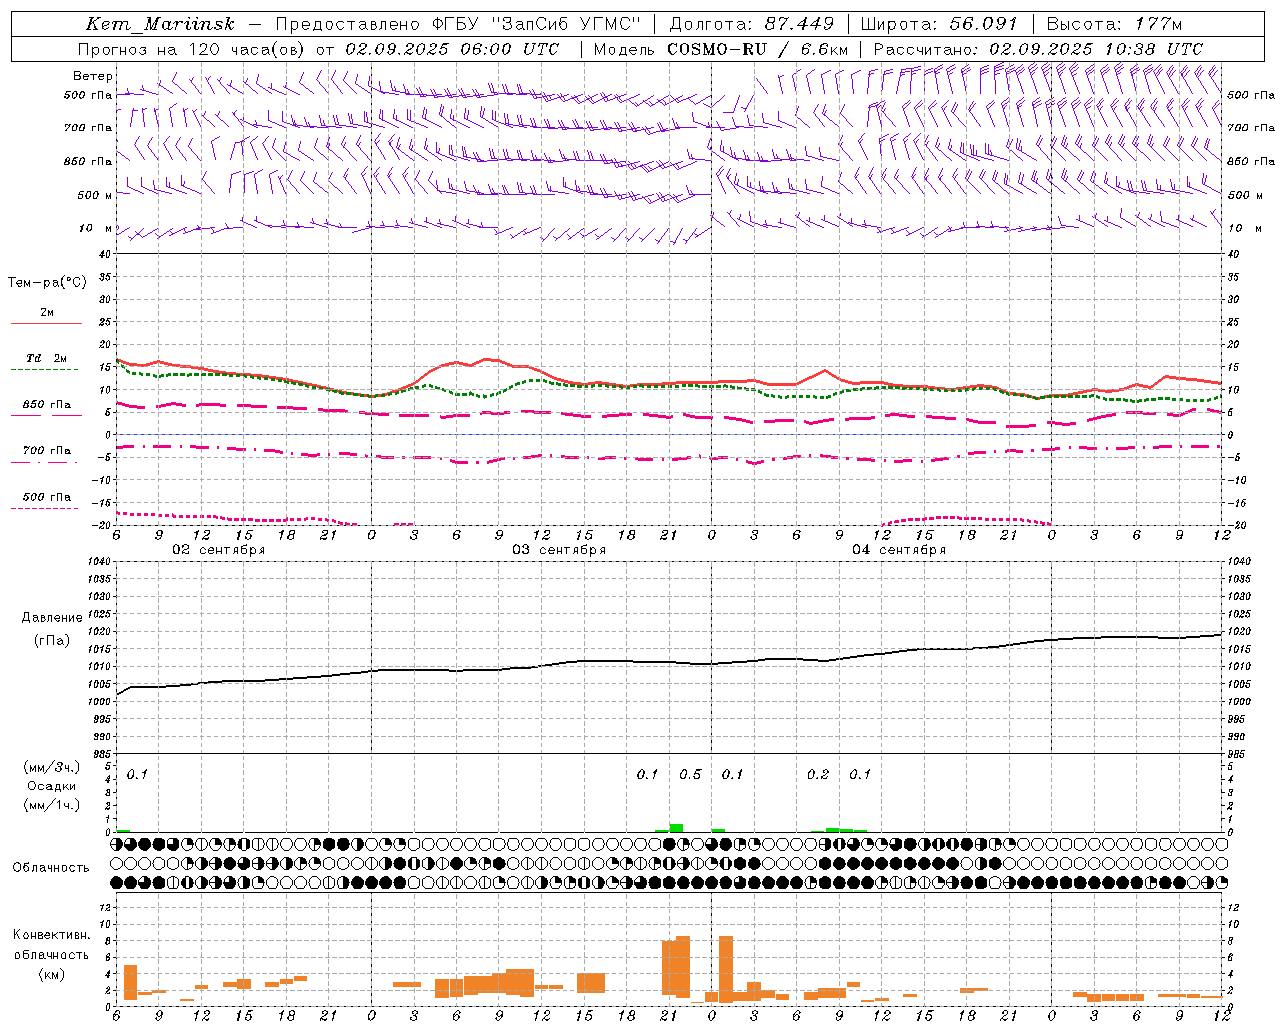Screen dimensions: 1280x1024
Task: Click the latitude value "Широта: 56.091"
Action: (x=938, y=24)
